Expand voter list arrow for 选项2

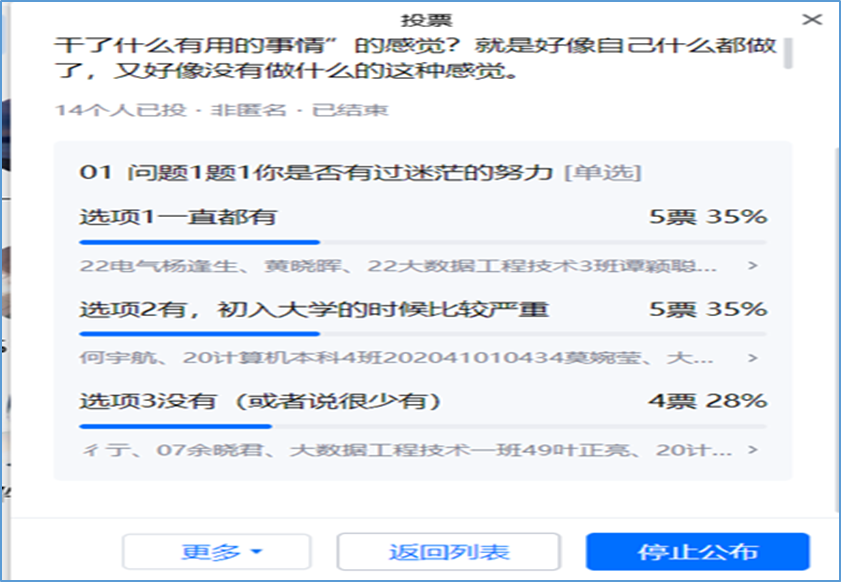752,358
